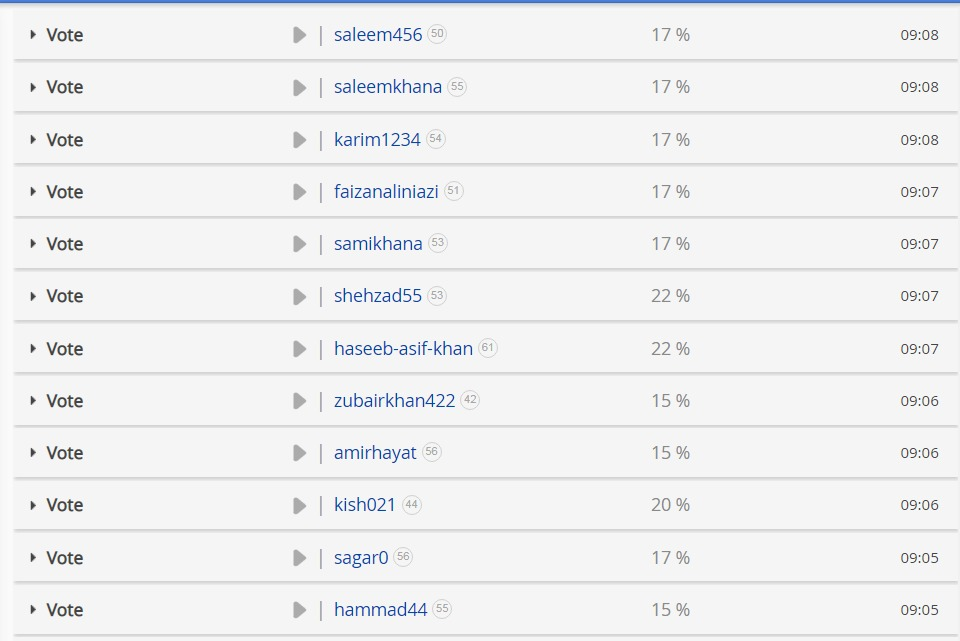Open saleem456 user profile link

pyautogui.click(x=377, y=35)
